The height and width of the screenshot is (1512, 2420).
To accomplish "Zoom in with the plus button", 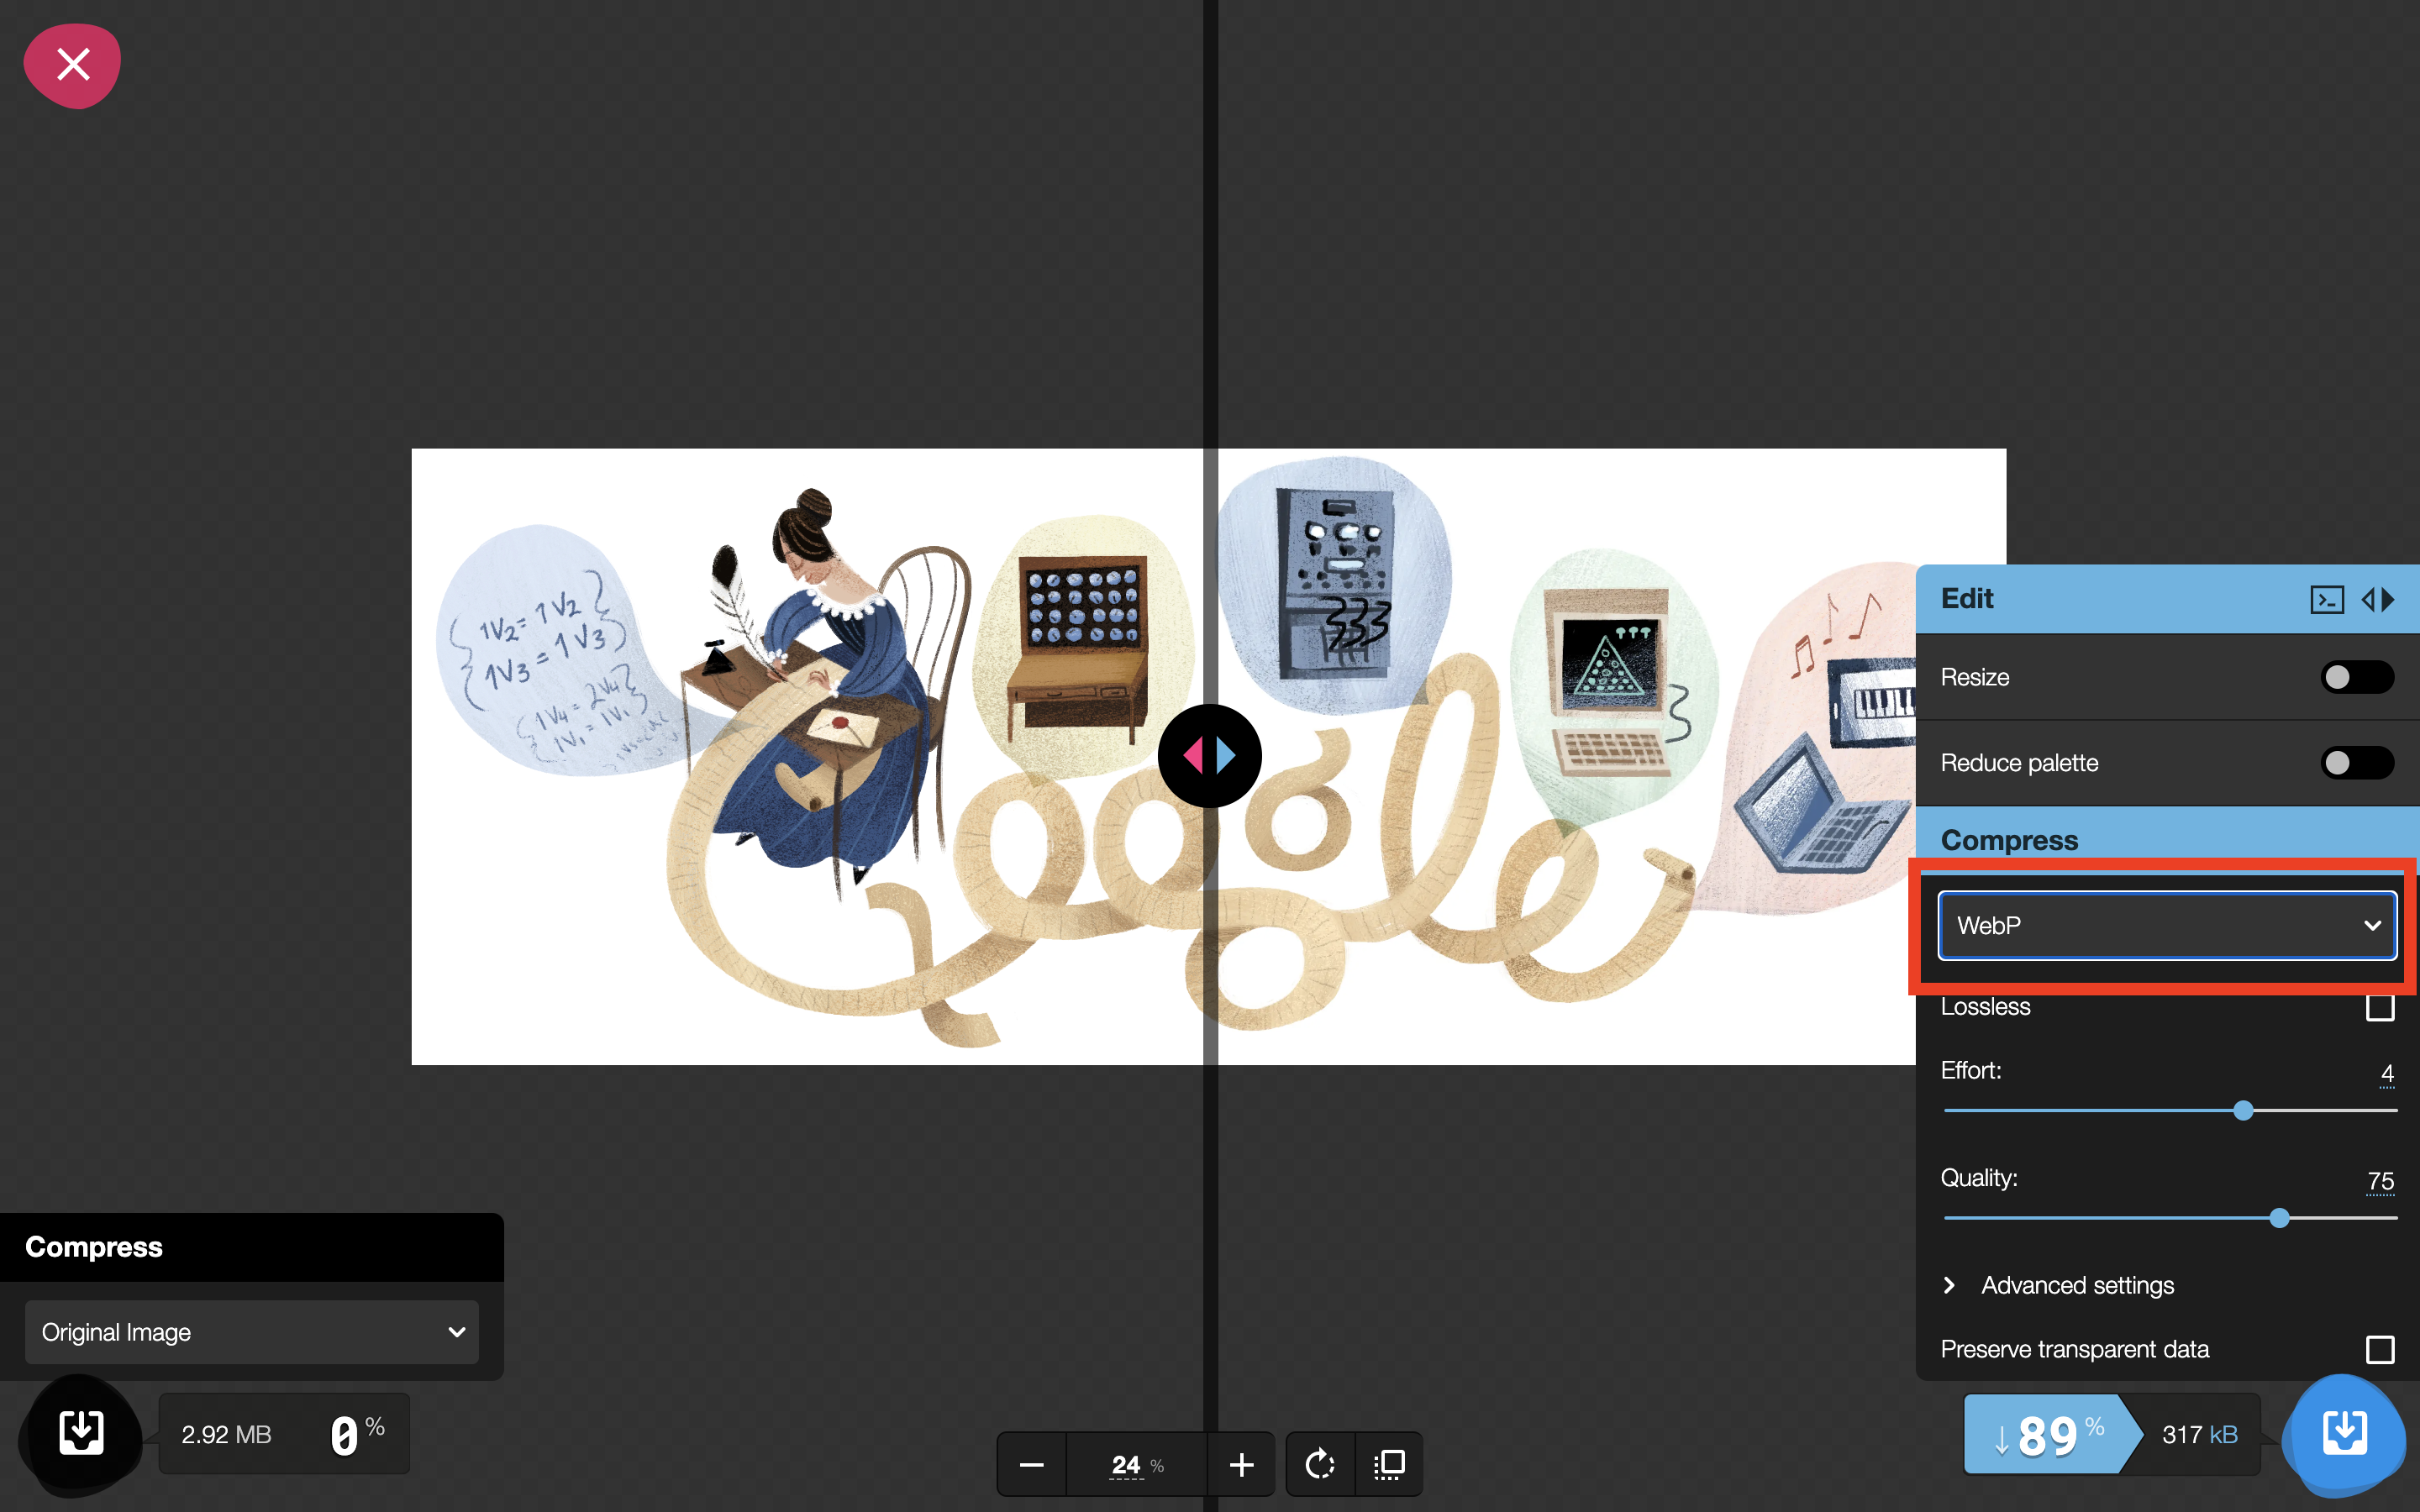I will pos(1241,1465).
